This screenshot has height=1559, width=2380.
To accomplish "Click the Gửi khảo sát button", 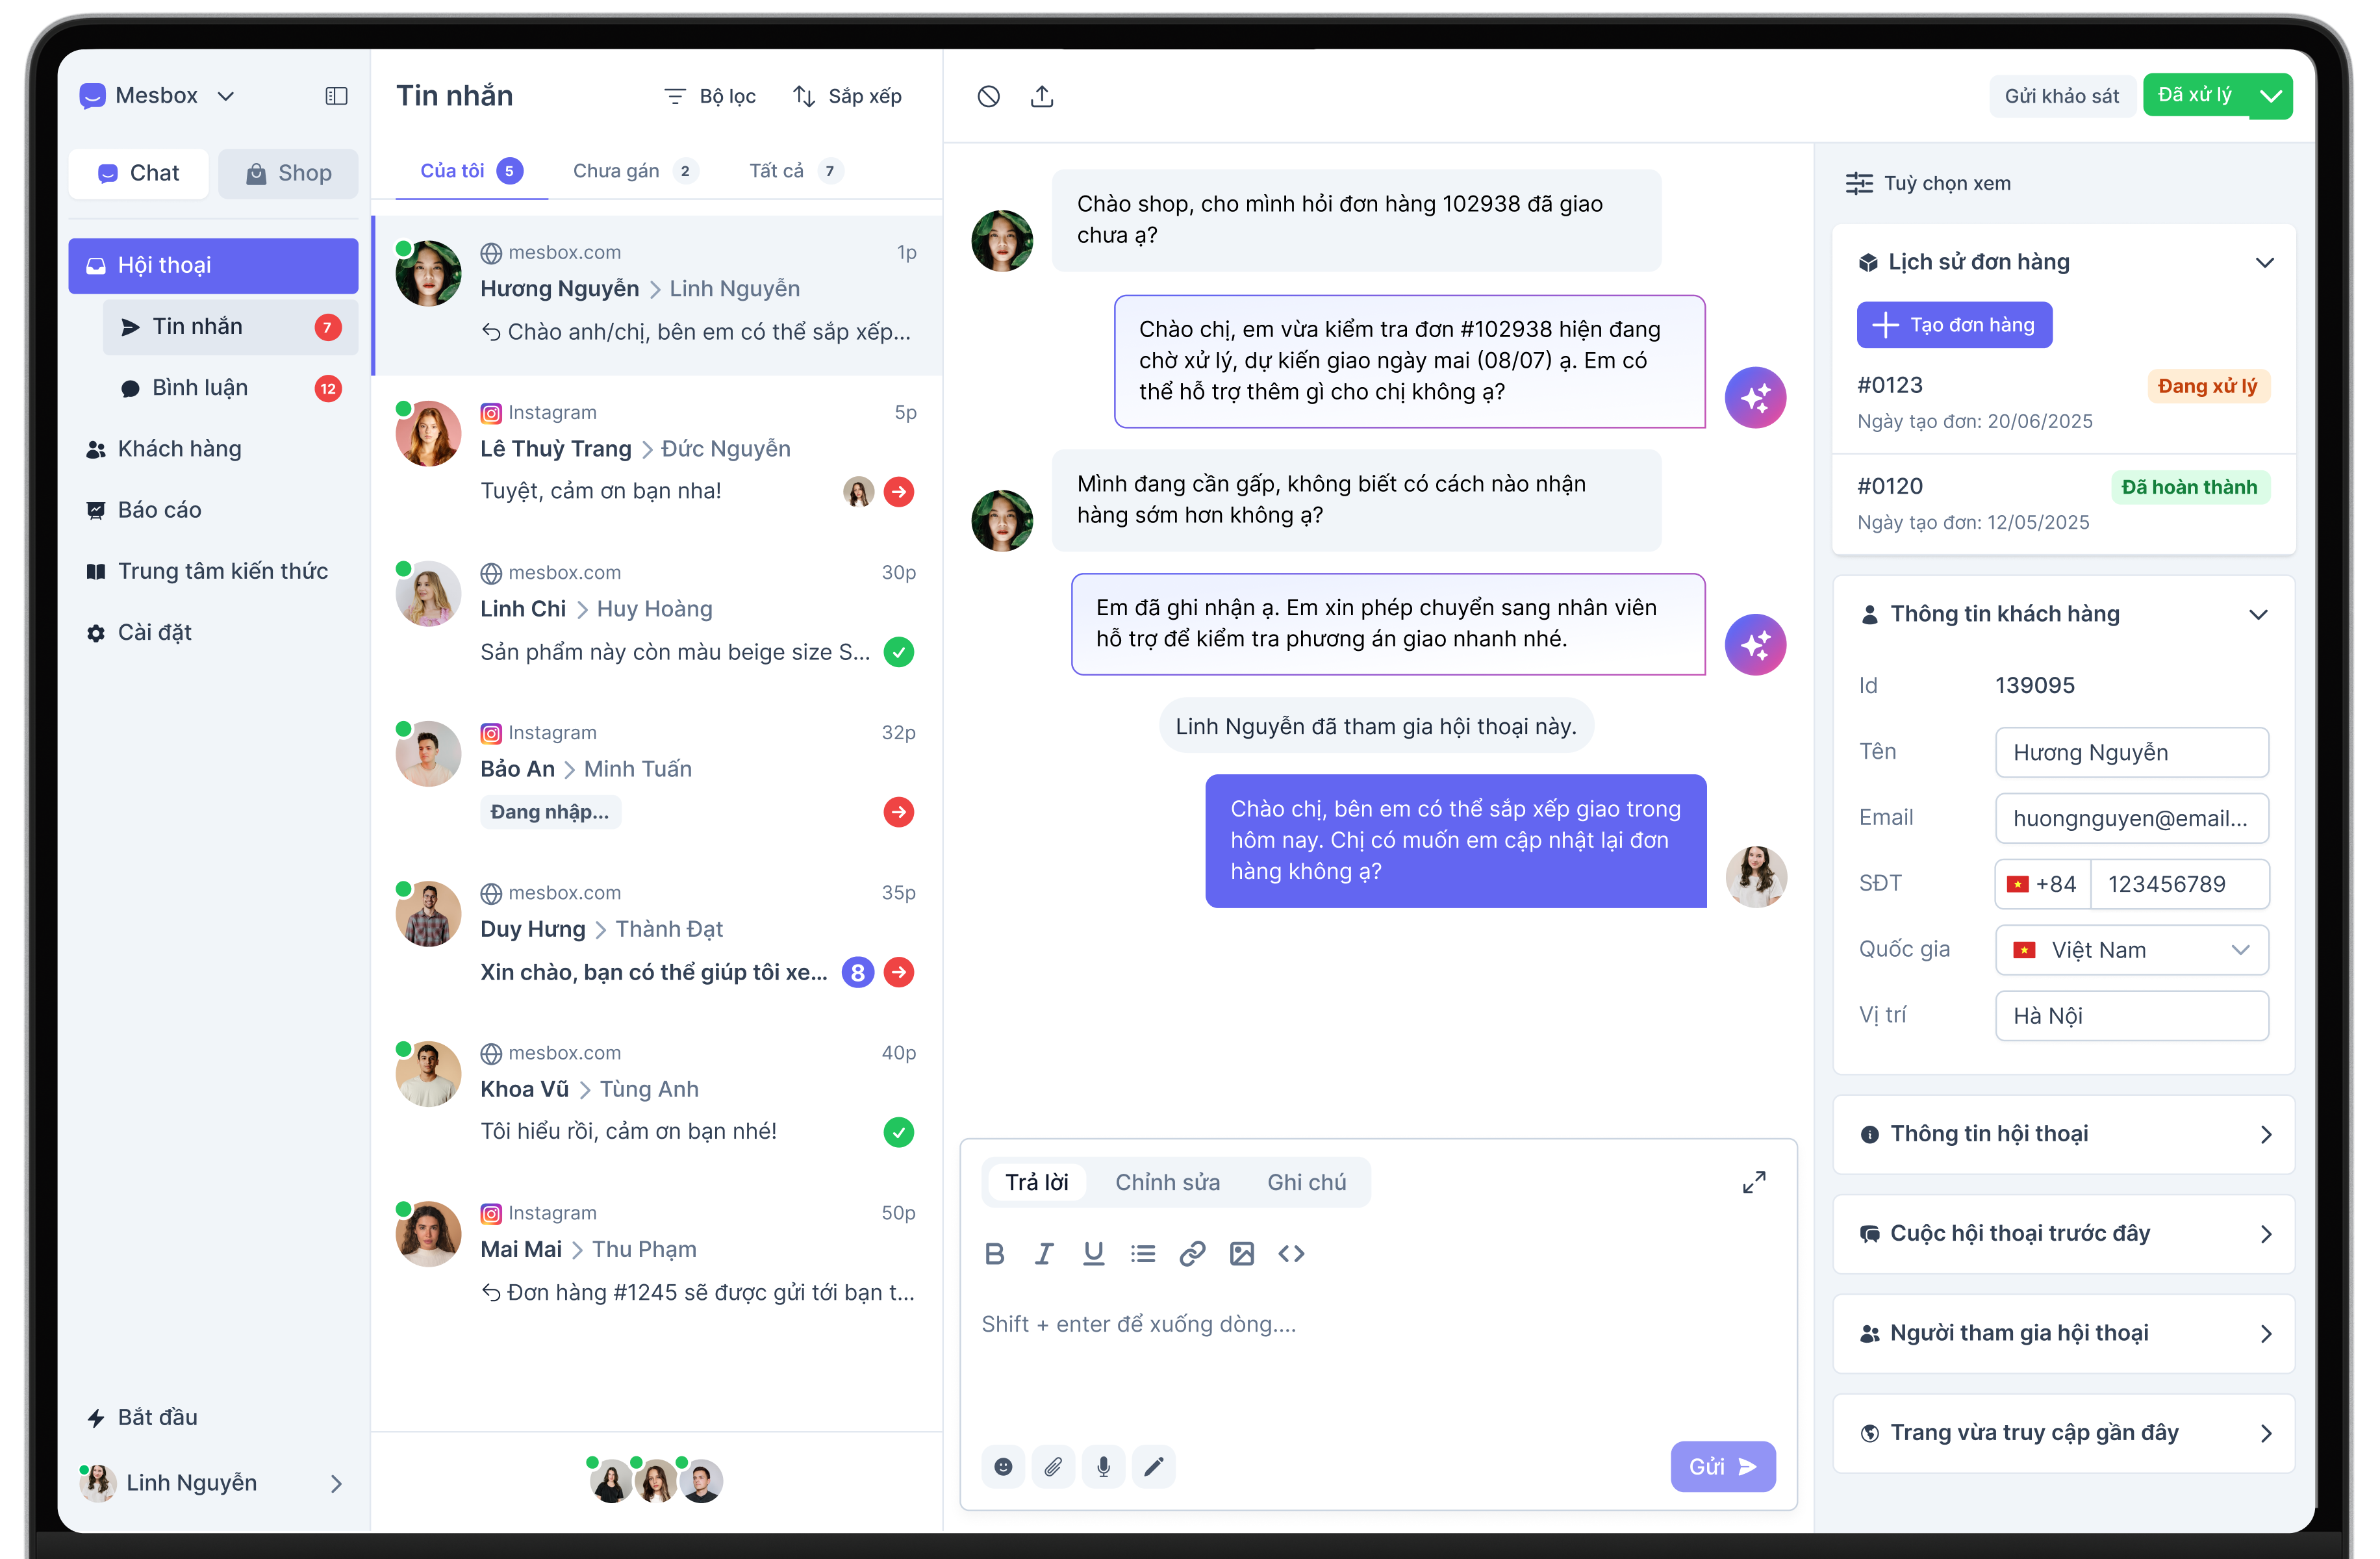I will click(x=2061, y=96).
